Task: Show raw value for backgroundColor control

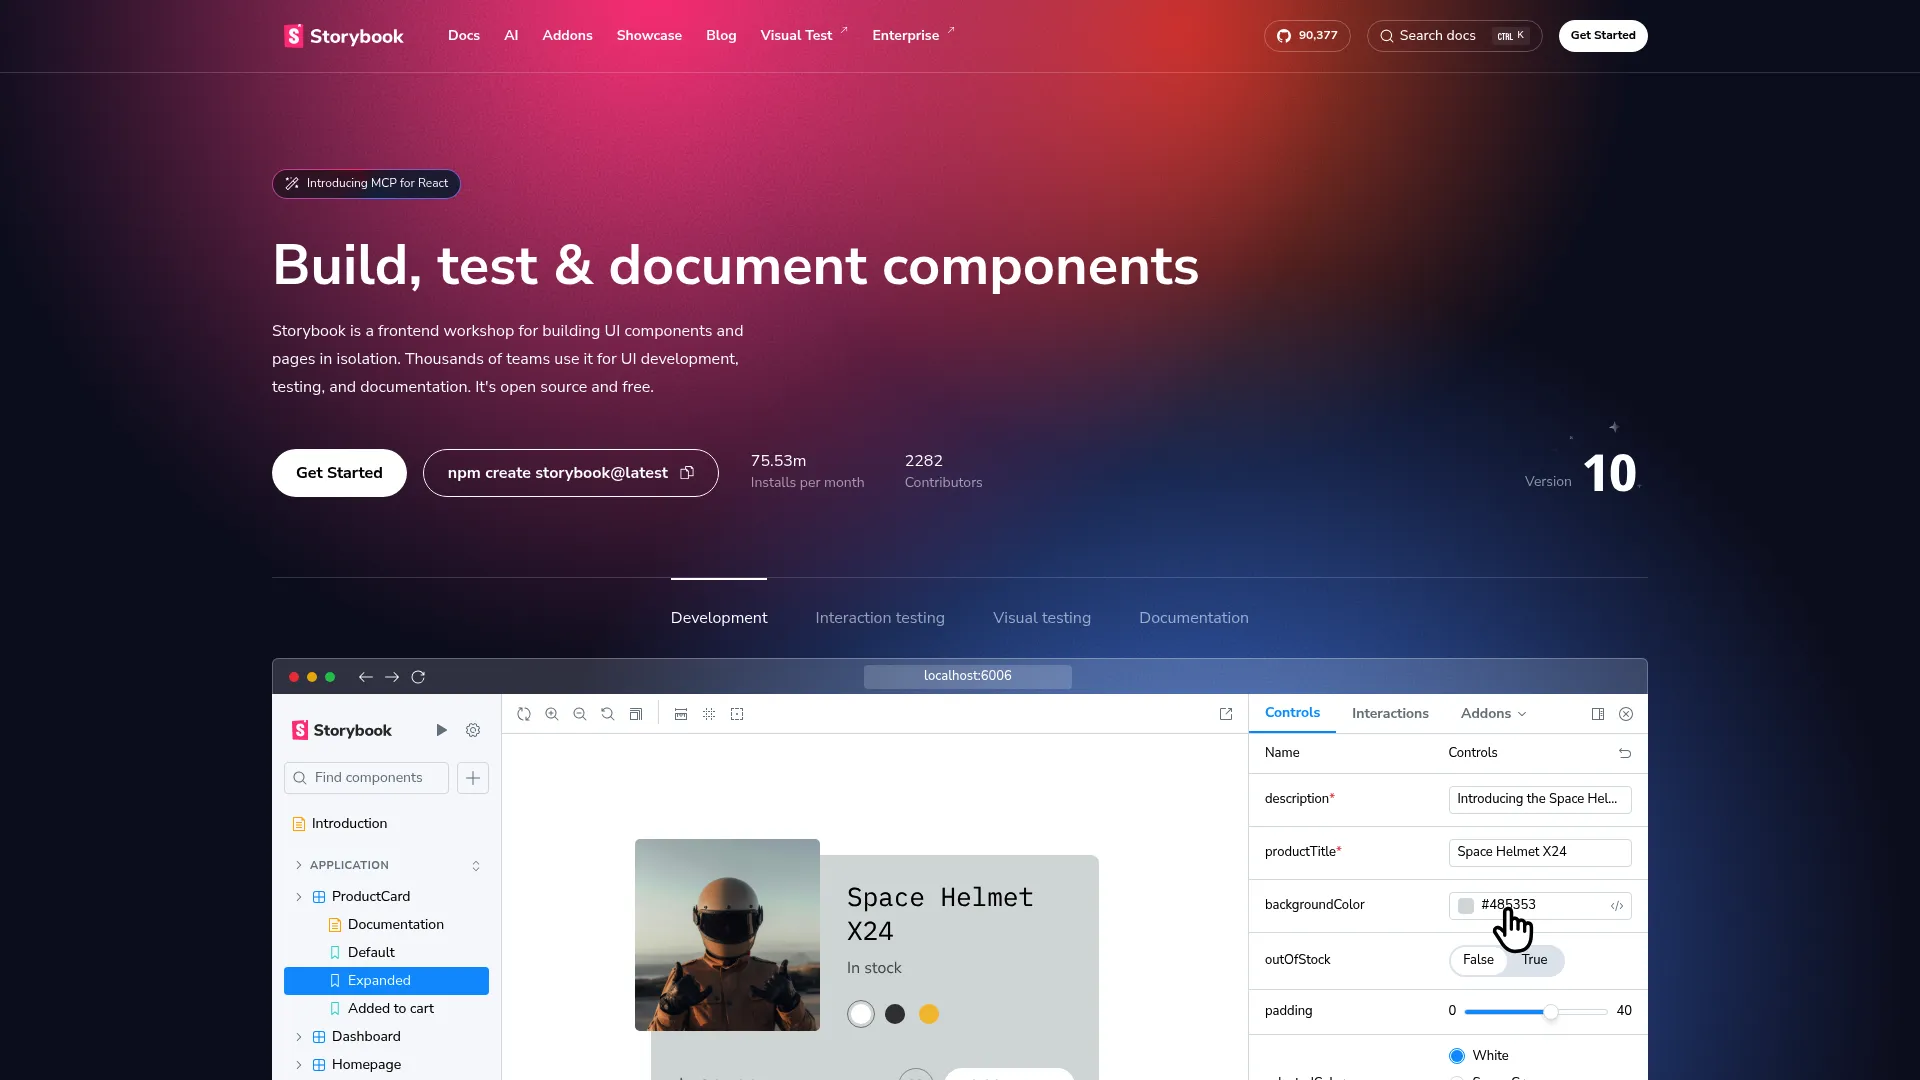Action: coord(1617,906)
